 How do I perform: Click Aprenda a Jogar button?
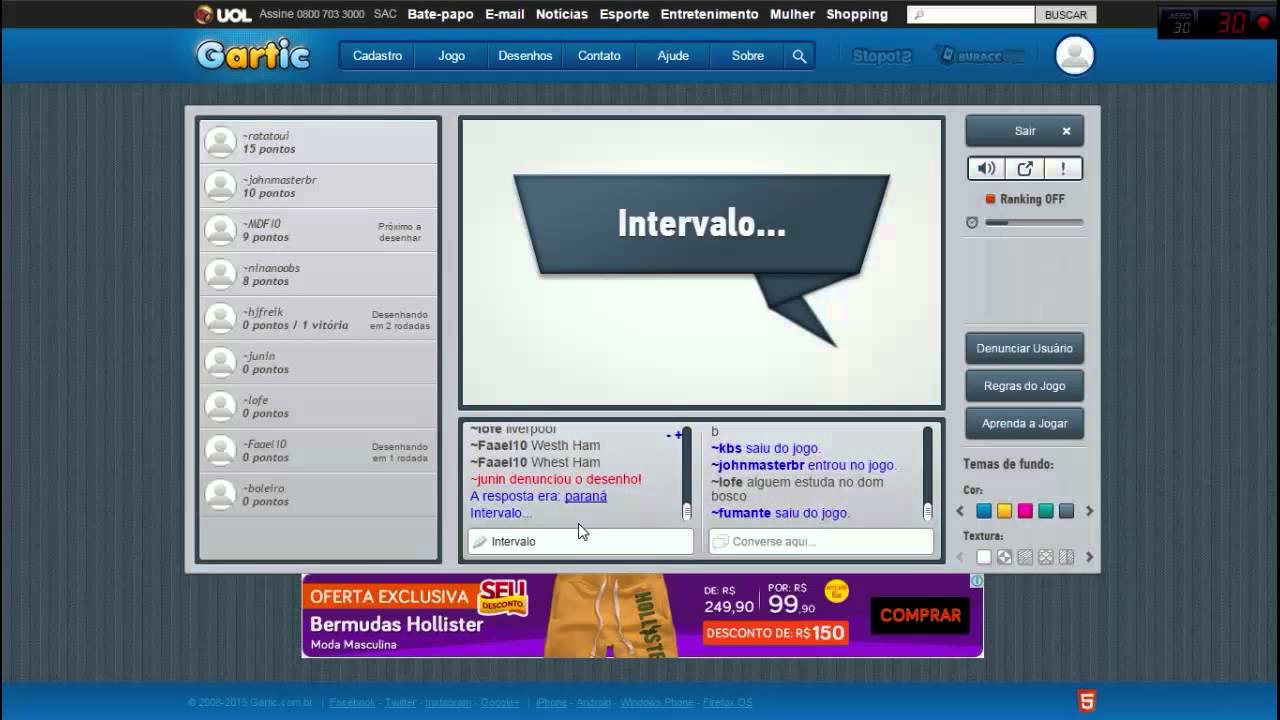click(1024, 423)
